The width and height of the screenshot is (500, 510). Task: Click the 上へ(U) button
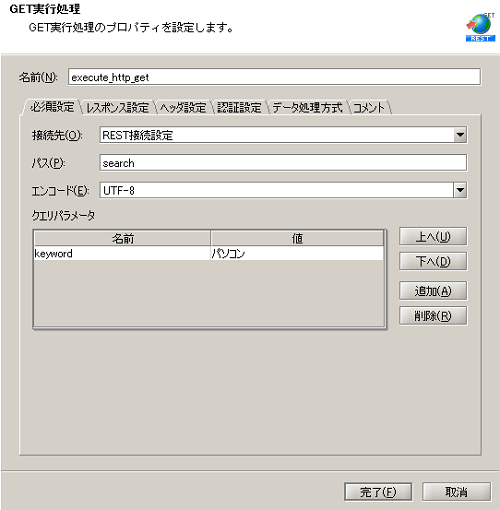[x=433, y=237]
